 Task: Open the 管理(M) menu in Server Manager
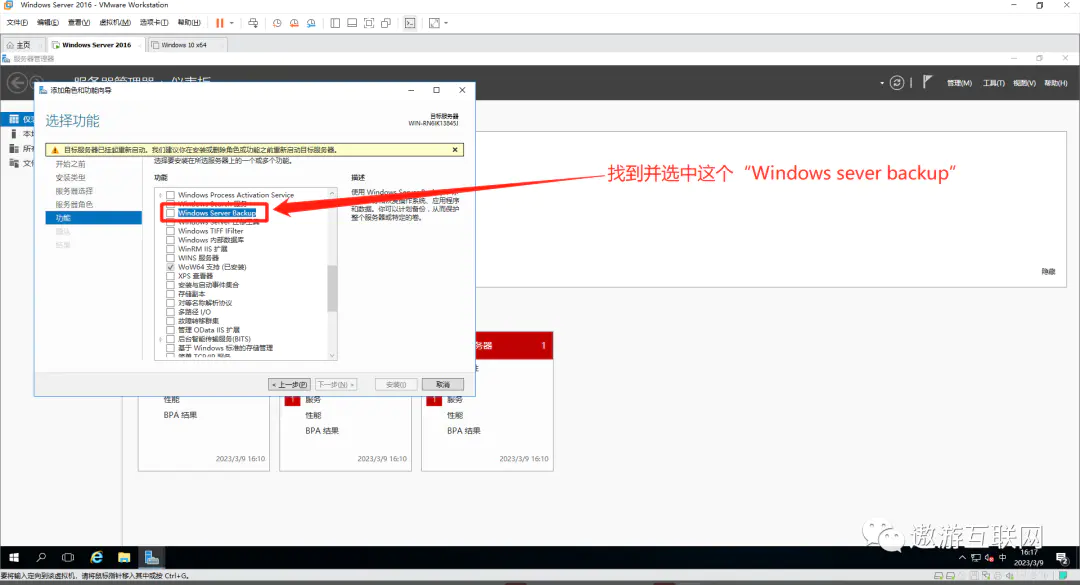point(959,83)
